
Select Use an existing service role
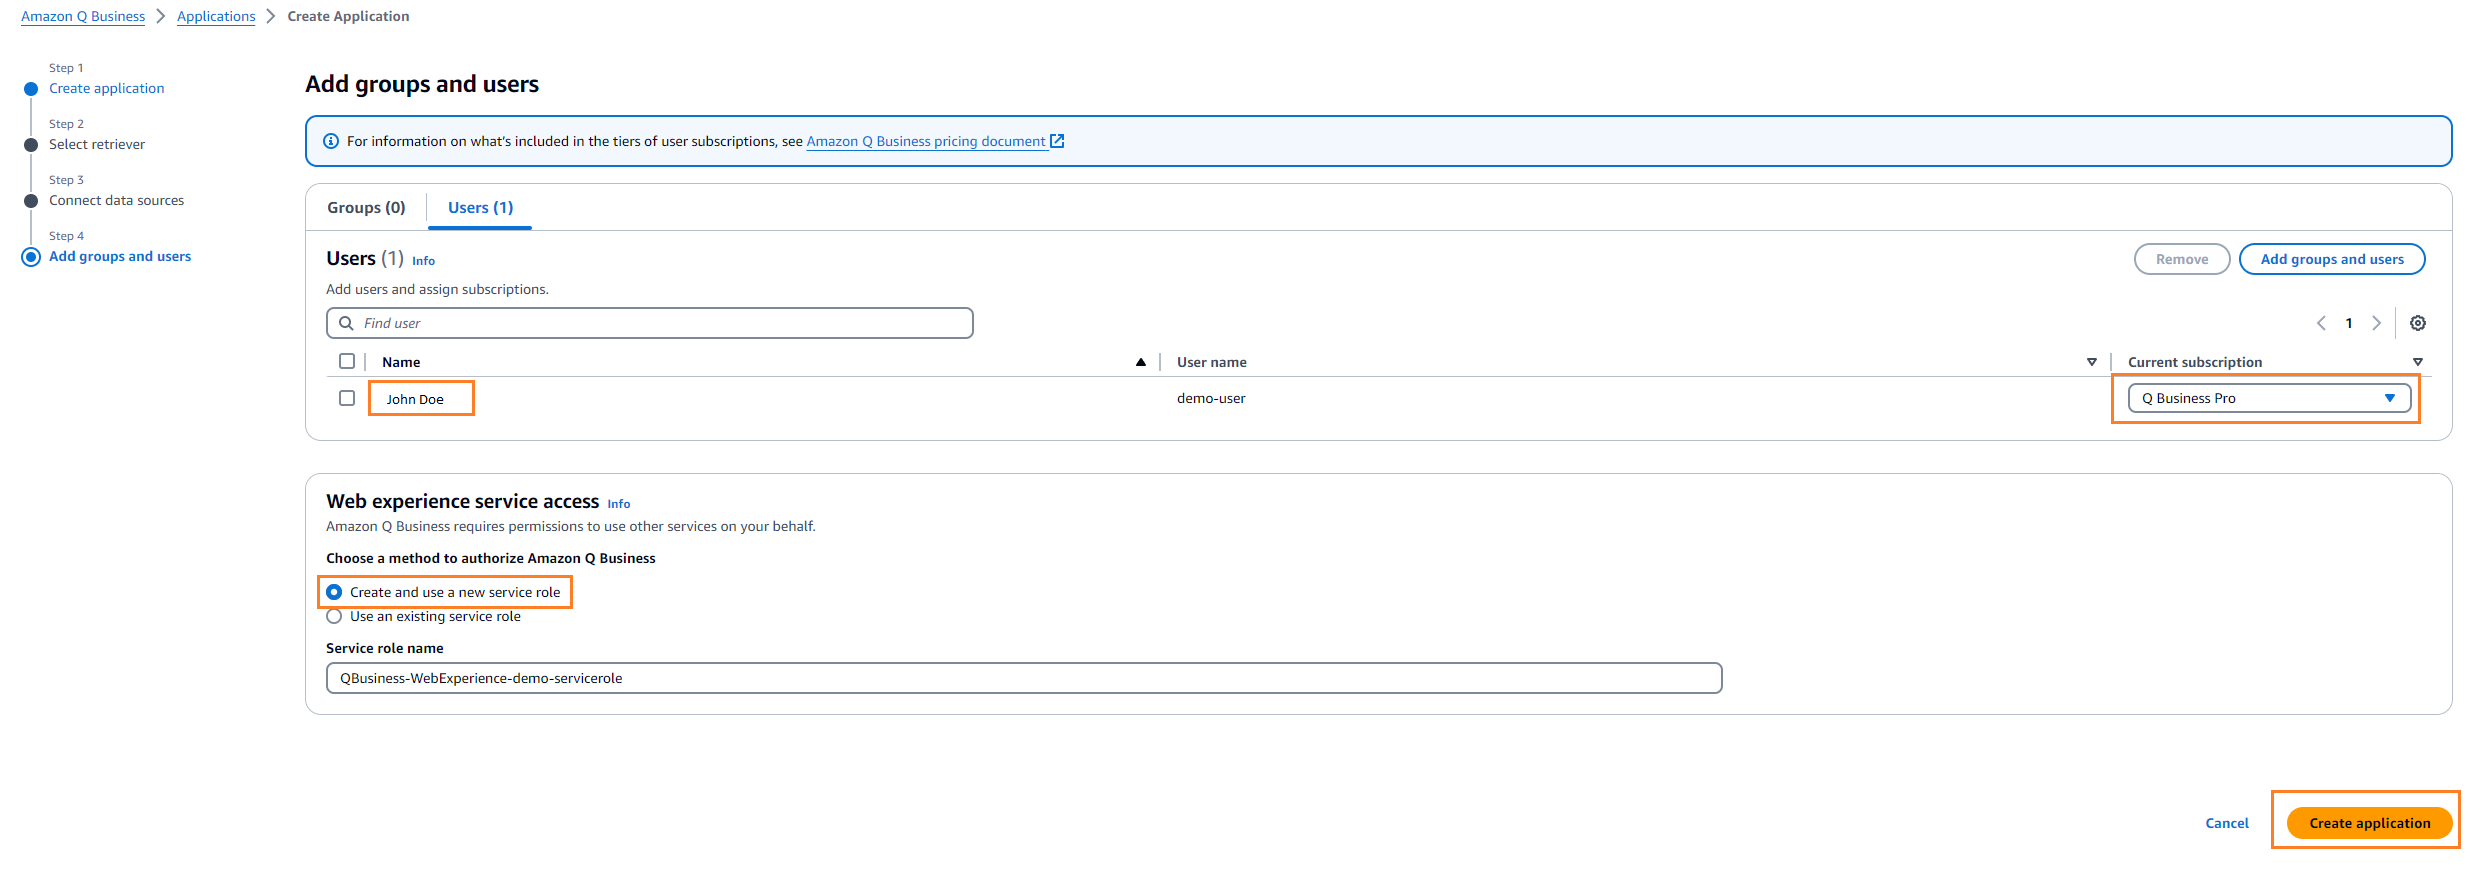pos(334,616)
